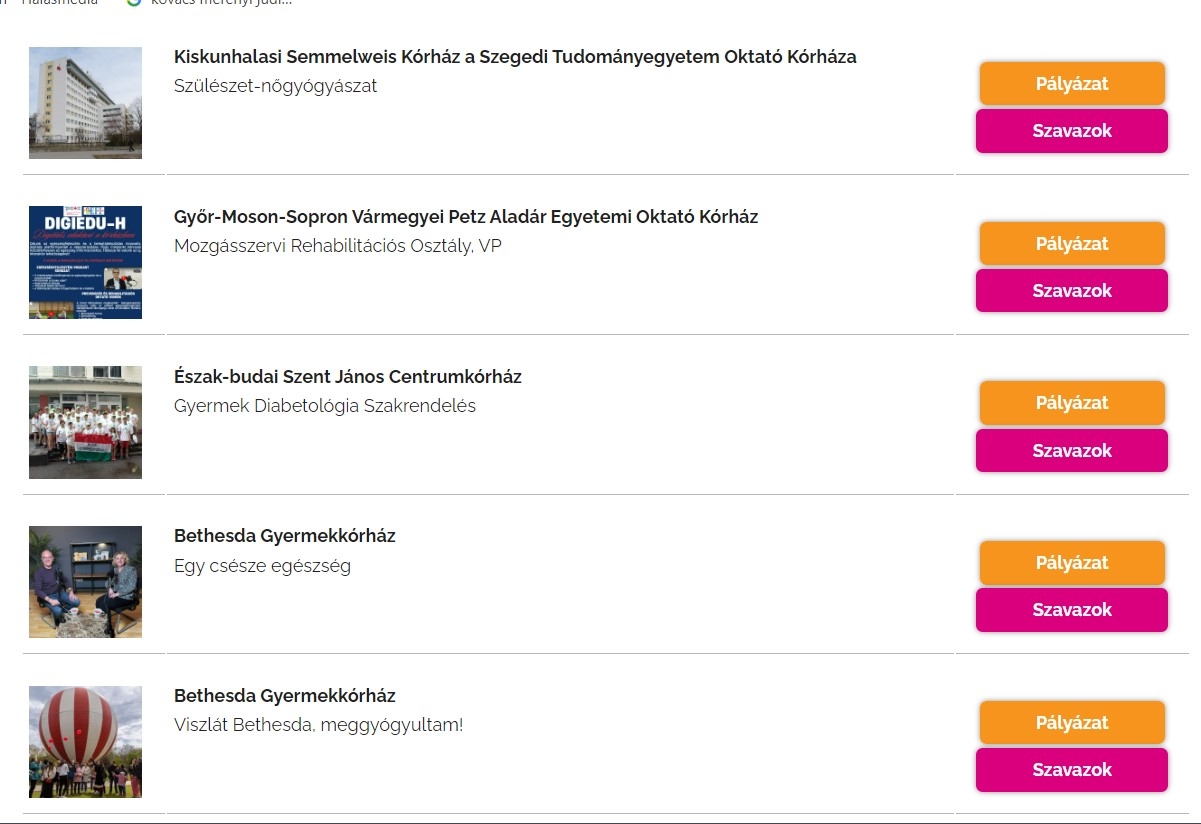Select the Kiskunhalasi Semmelweis Kórház title
The image size is (1201, 824).
coord(515,57)
